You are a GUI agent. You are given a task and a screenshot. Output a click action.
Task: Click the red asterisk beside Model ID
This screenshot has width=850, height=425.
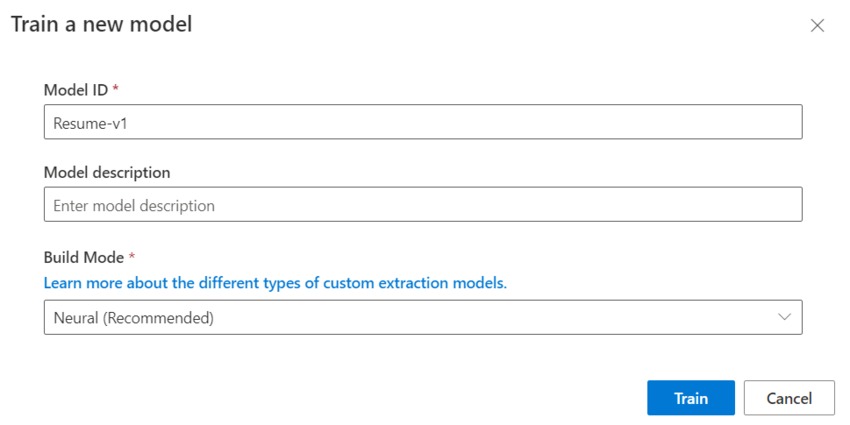click(116, 89)
